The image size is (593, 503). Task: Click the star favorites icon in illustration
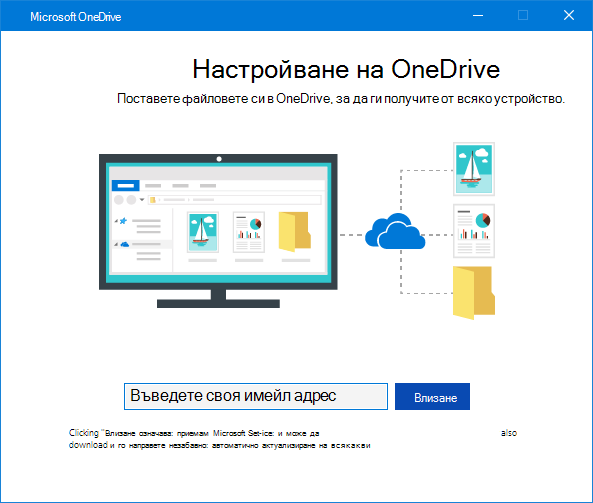click(x=123, y=221)
